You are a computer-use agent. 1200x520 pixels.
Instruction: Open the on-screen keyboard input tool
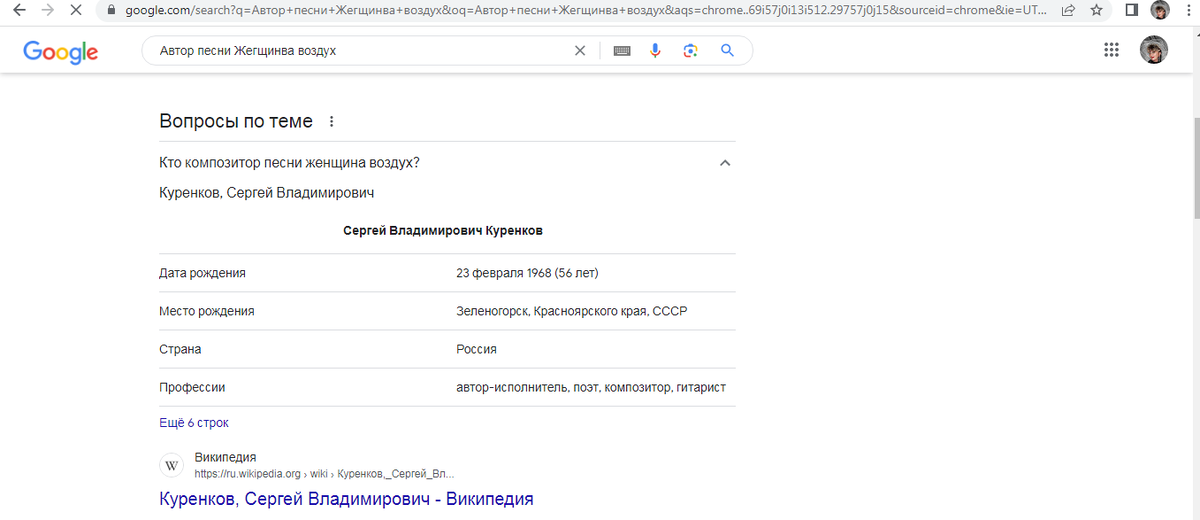tap(622, 51)
